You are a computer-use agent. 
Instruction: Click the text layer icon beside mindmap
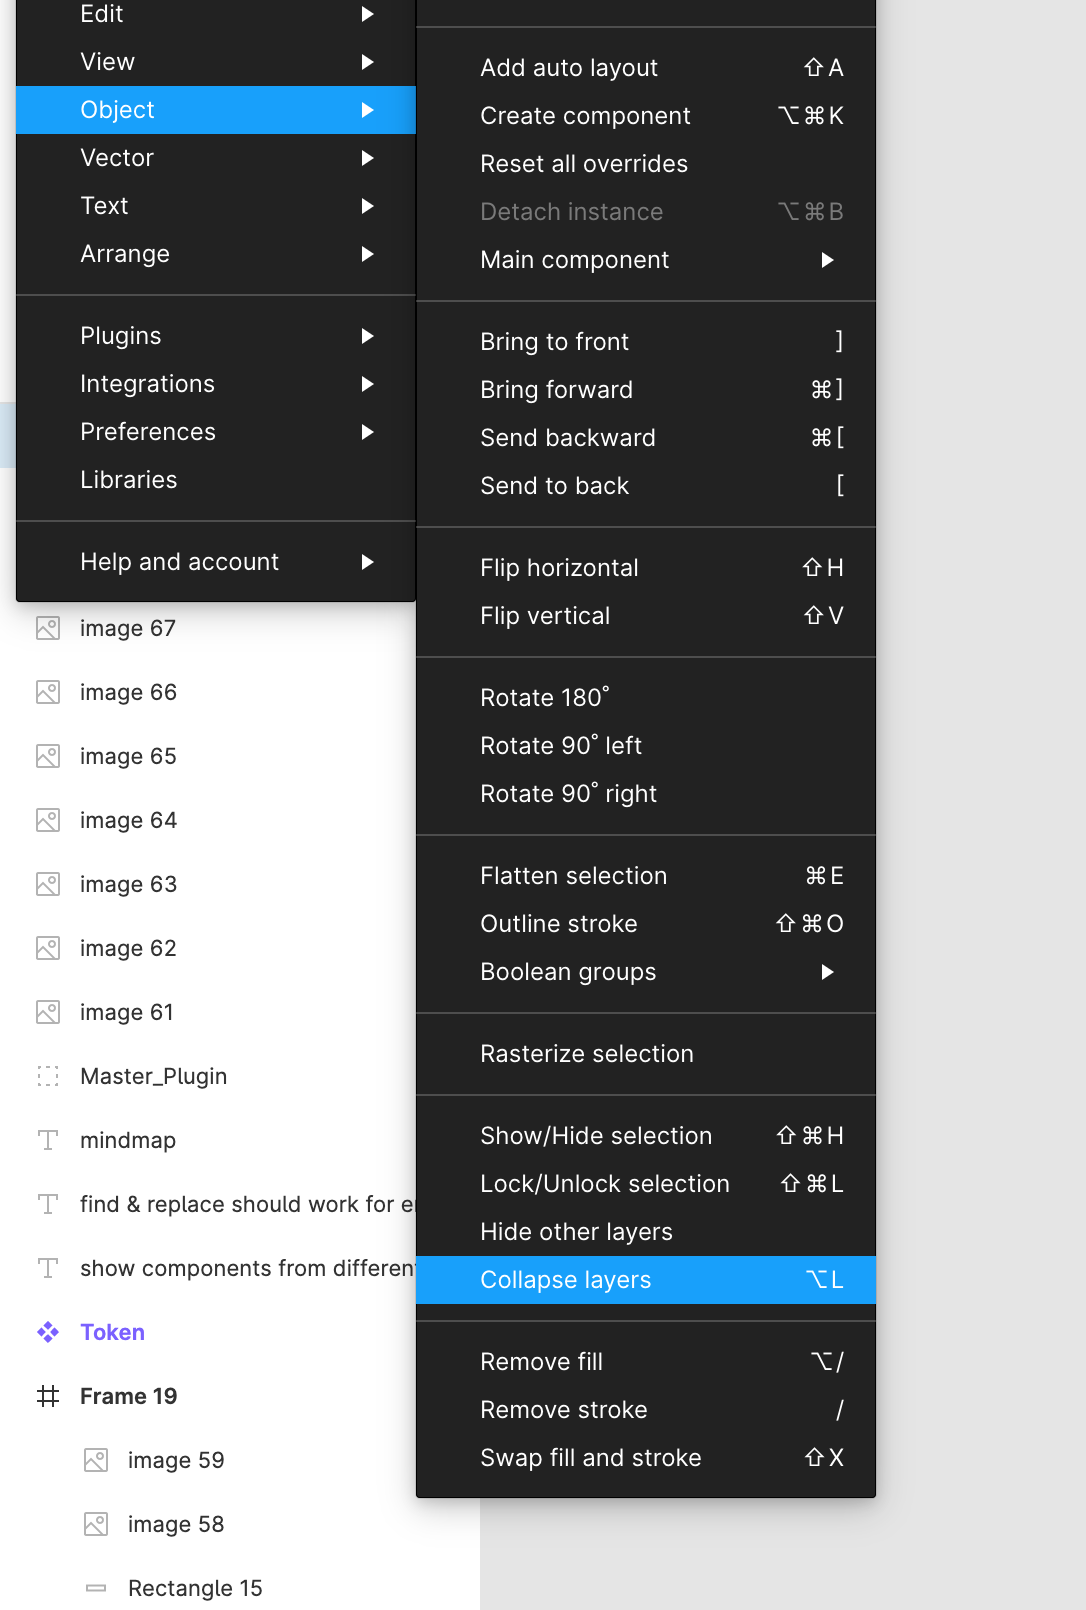coord(48,1140)
